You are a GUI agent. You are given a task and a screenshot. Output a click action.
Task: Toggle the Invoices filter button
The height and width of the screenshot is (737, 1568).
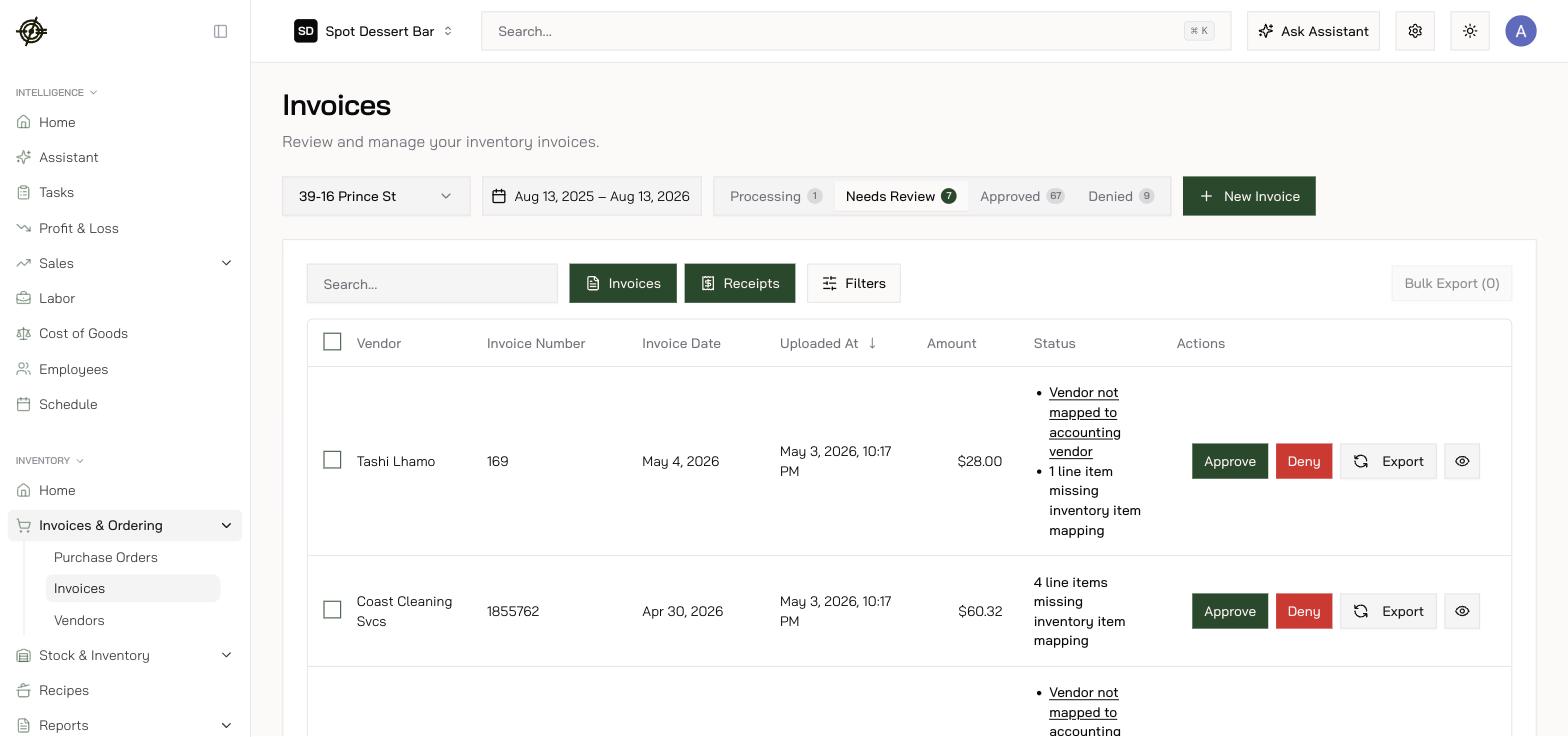(623, 283)
